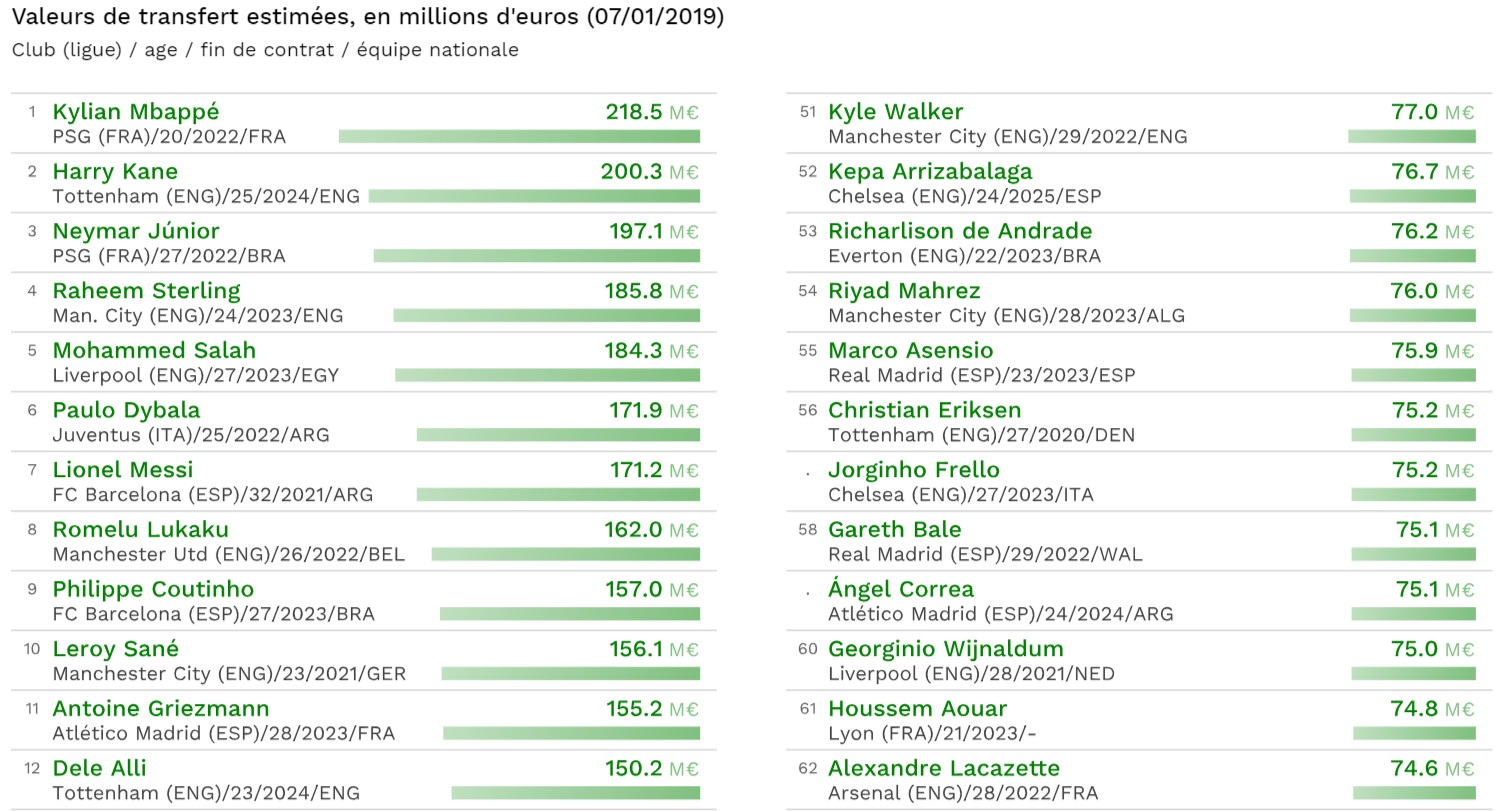This screenshot has height=811, width=1503.
Task: Click Dele Alli's name
Action: (99, 769)
